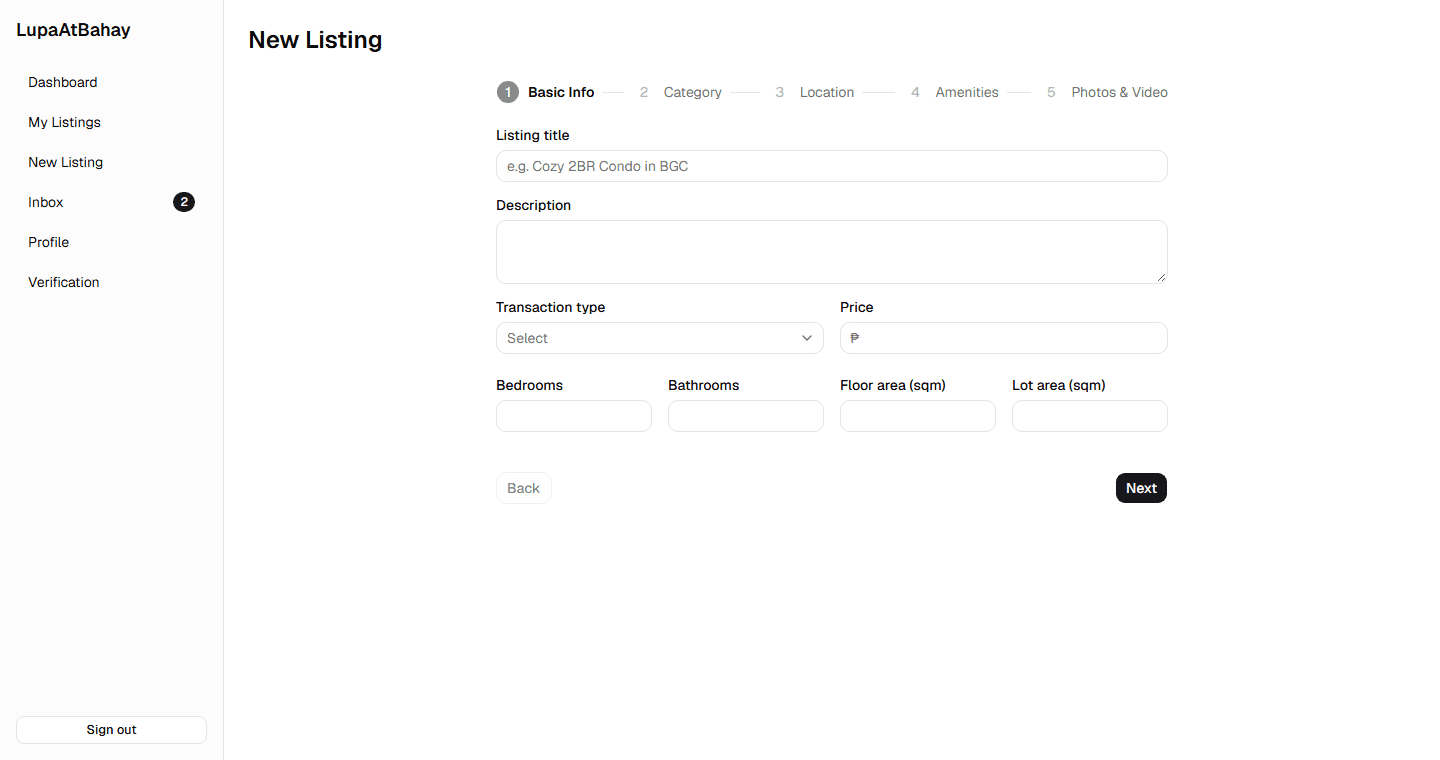Click the Bathrooms label

(x=704, y=385)
